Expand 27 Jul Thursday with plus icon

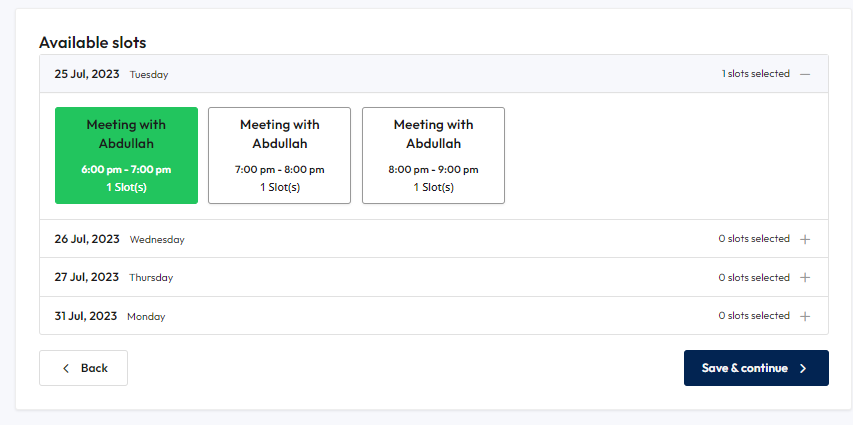tap(805, 278)
